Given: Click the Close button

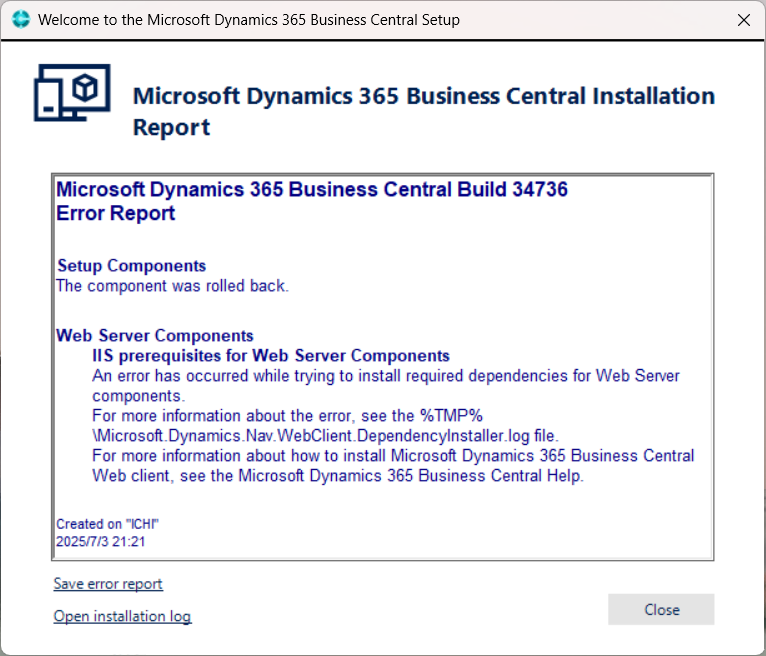Looking at the screenshot, I should point(661,609).
